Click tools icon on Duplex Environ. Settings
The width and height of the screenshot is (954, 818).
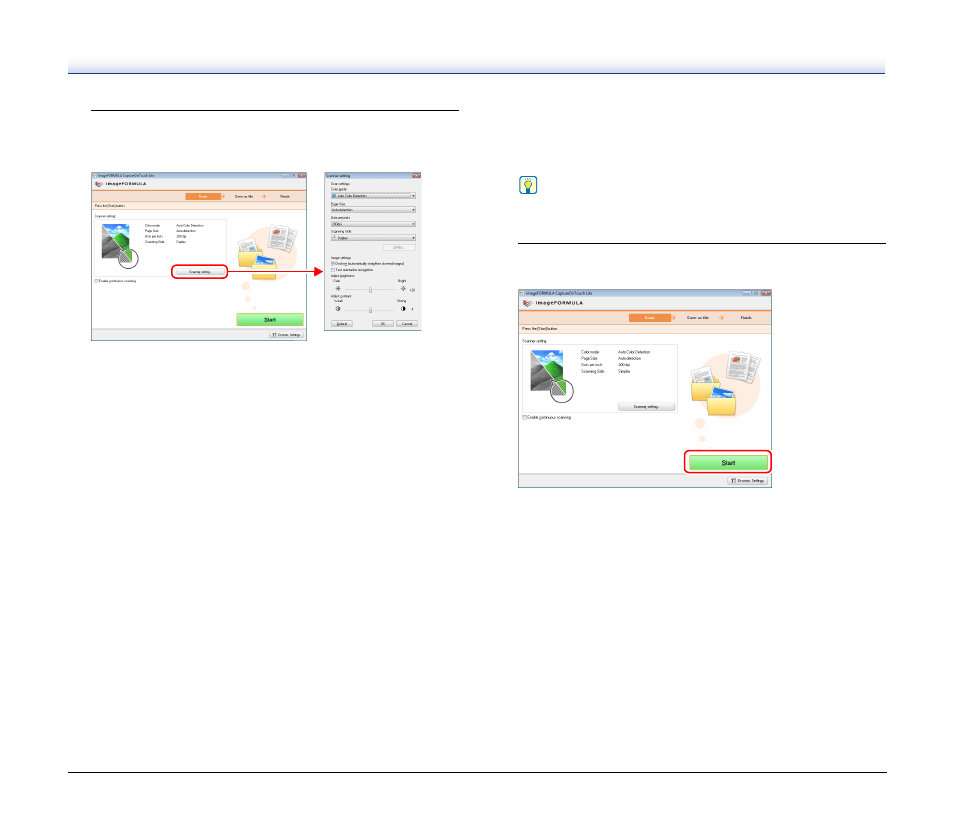[274, 335]
